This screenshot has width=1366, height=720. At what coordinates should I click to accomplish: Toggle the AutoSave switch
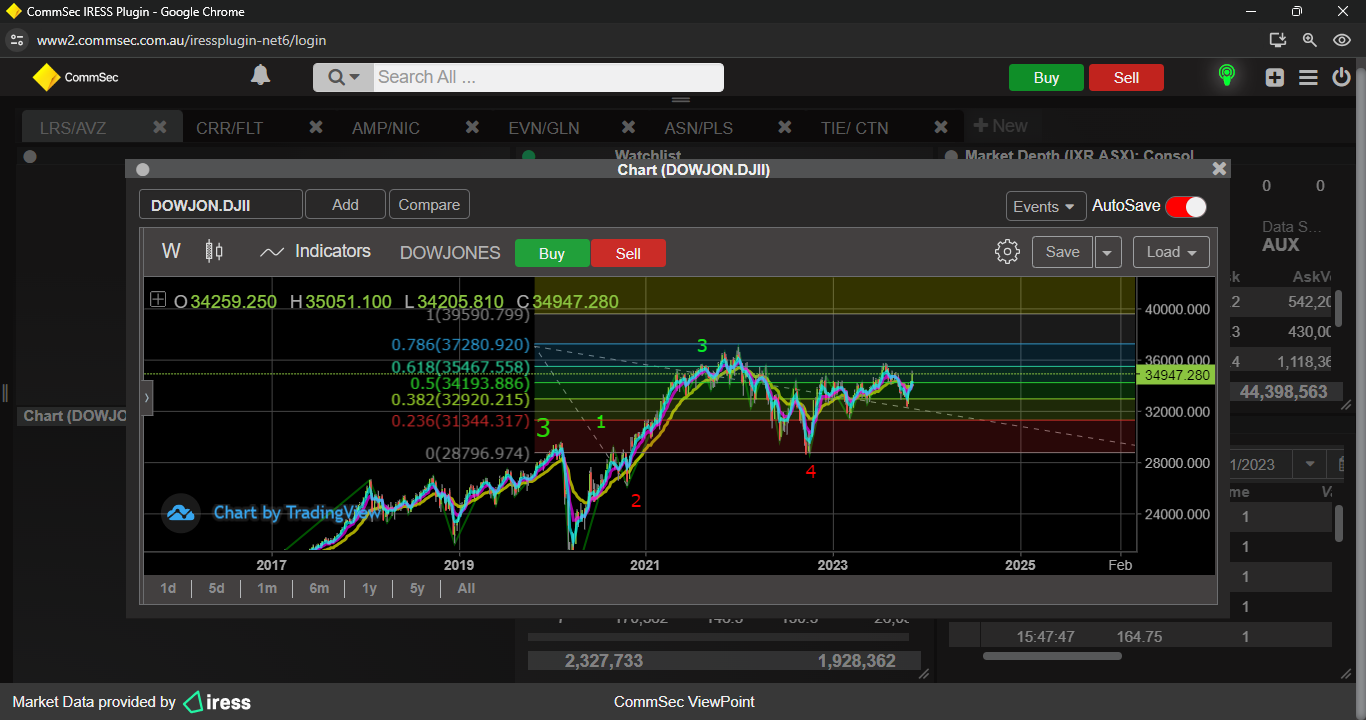tap(1186, 206)
